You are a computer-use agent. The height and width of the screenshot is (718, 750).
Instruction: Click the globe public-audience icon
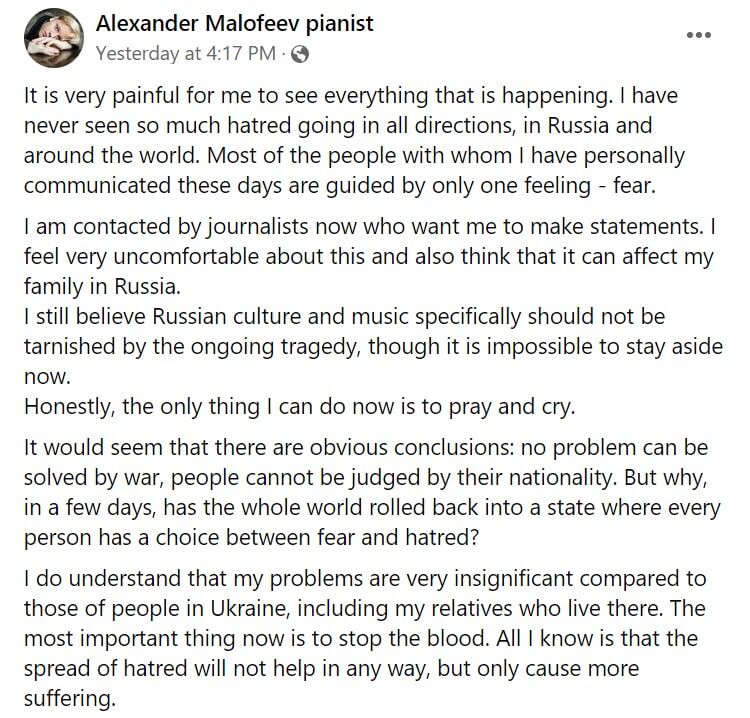pyautogui.click(x=299, y=53)
